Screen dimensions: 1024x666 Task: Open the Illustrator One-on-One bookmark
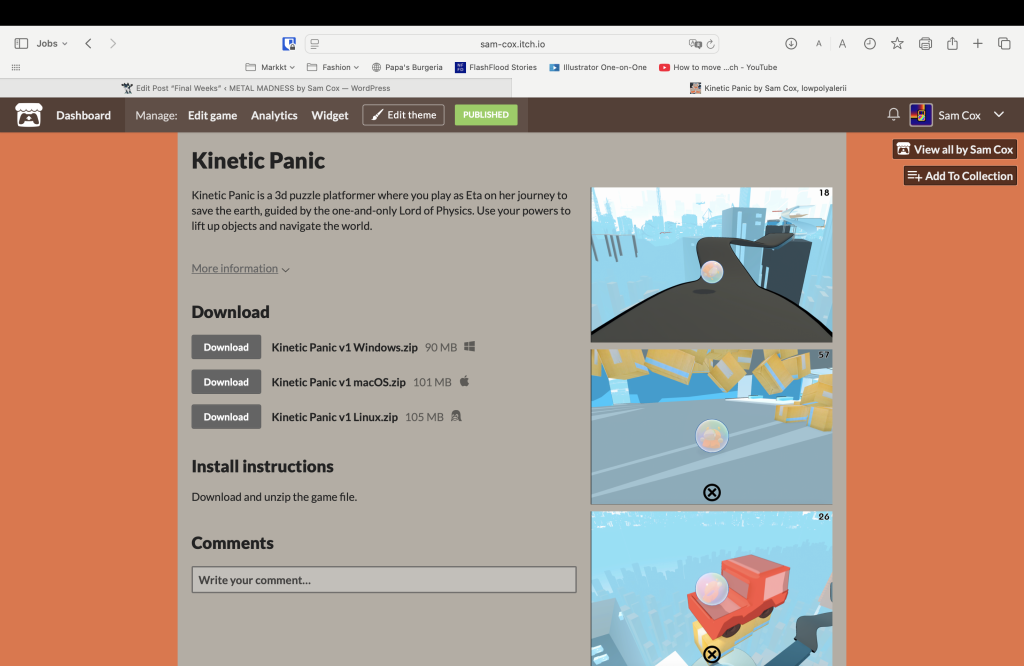pyautogui.click(x=598, y=67)
